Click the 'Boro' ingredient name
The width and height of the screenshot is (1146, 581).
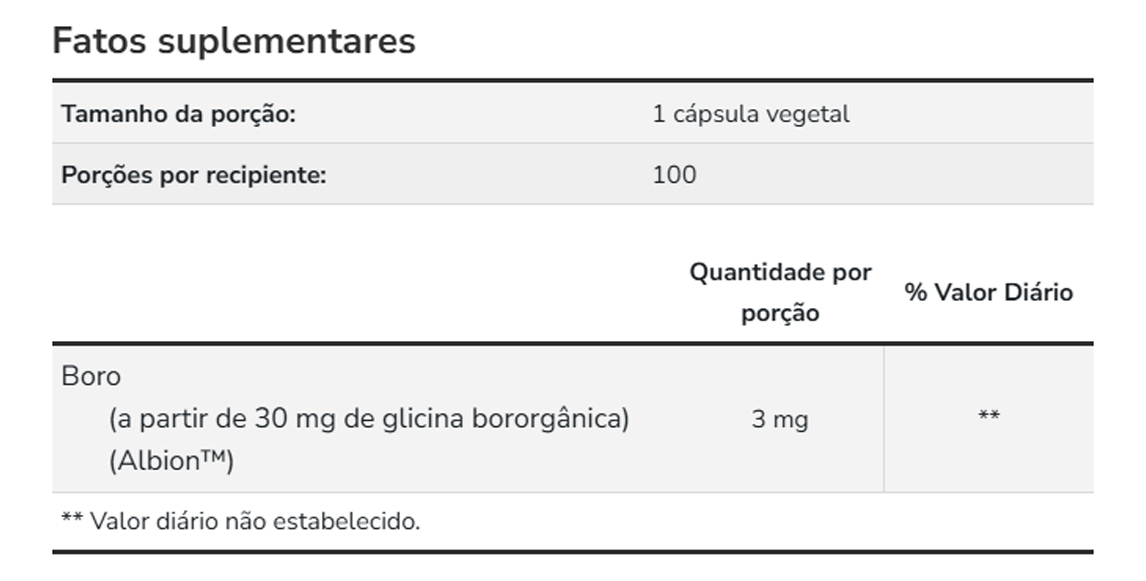click(91, 376)
